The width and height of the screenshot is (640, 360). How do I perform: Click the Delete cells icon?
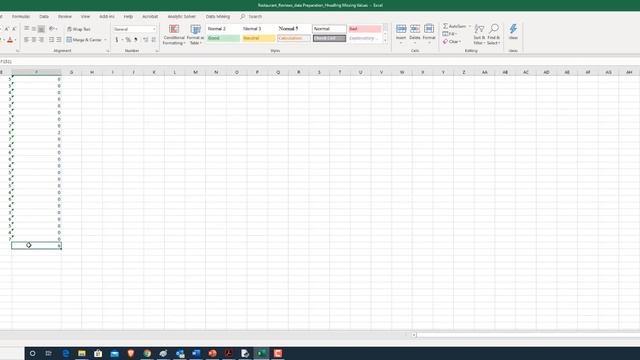click(415, 29)
